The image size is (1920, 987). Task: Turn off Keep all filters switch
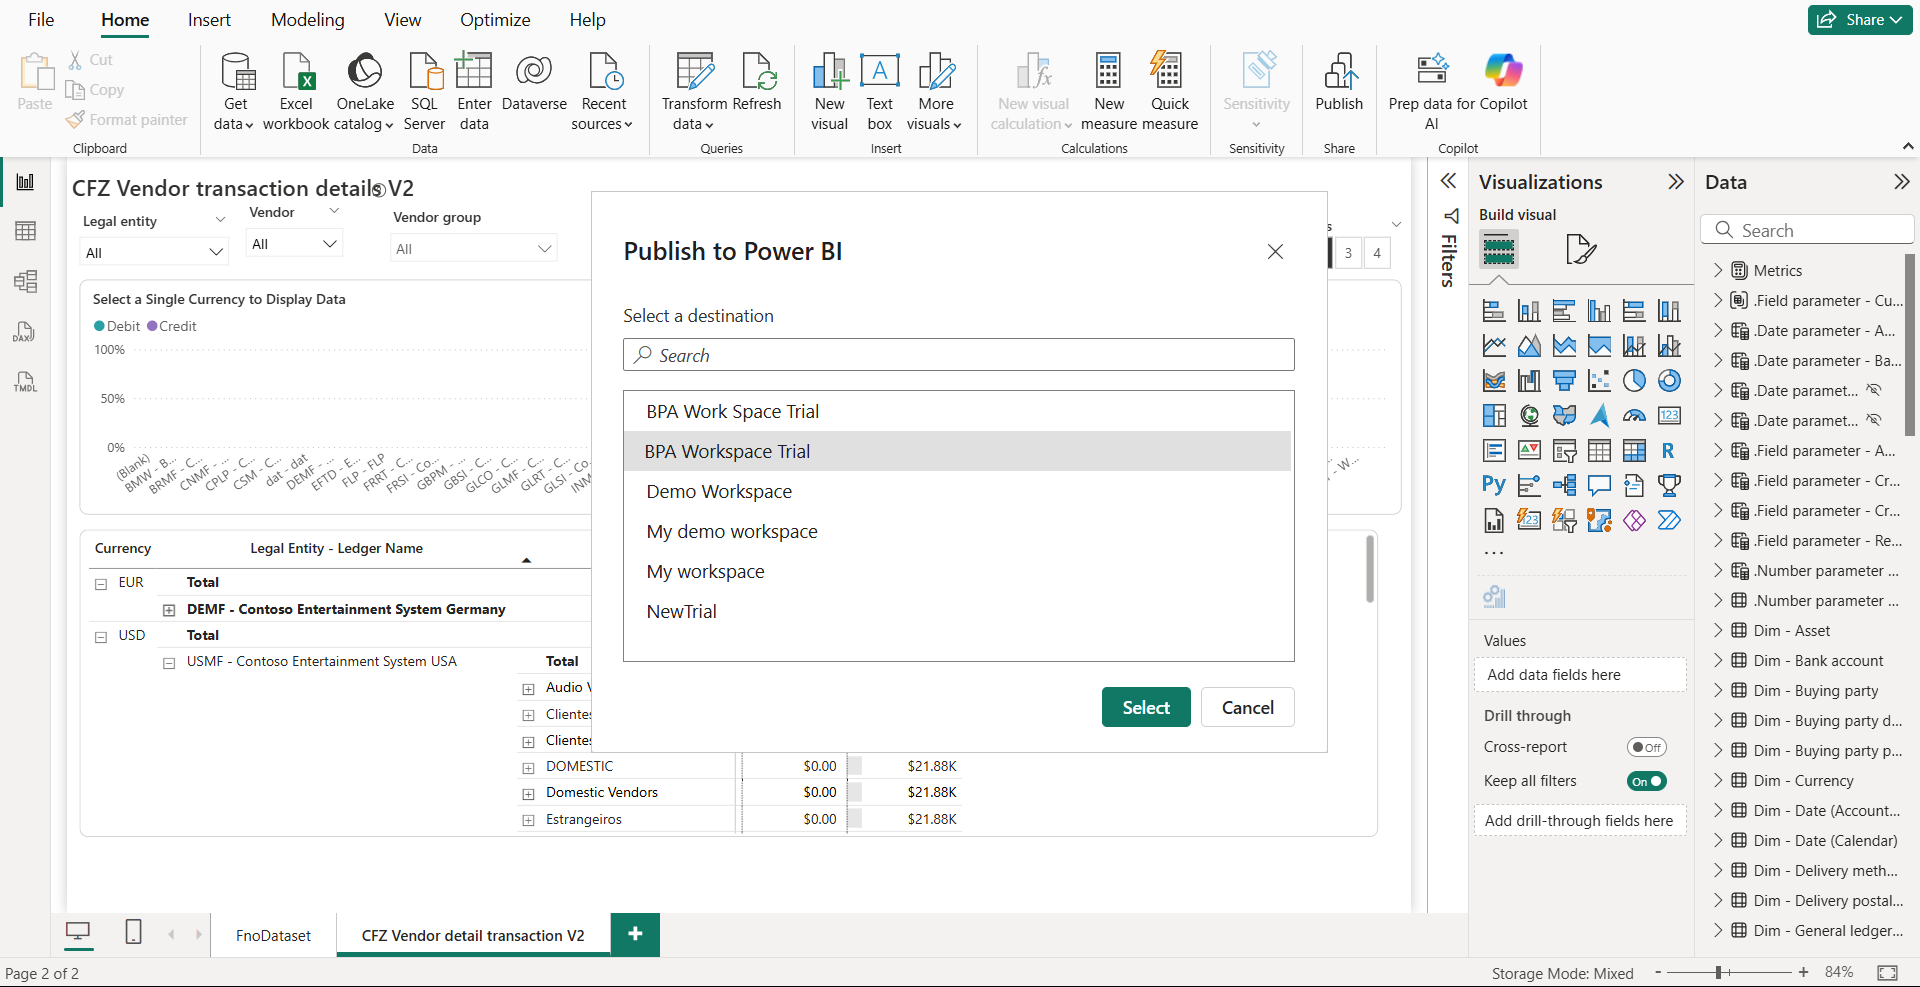click(x=1646, y=781)
